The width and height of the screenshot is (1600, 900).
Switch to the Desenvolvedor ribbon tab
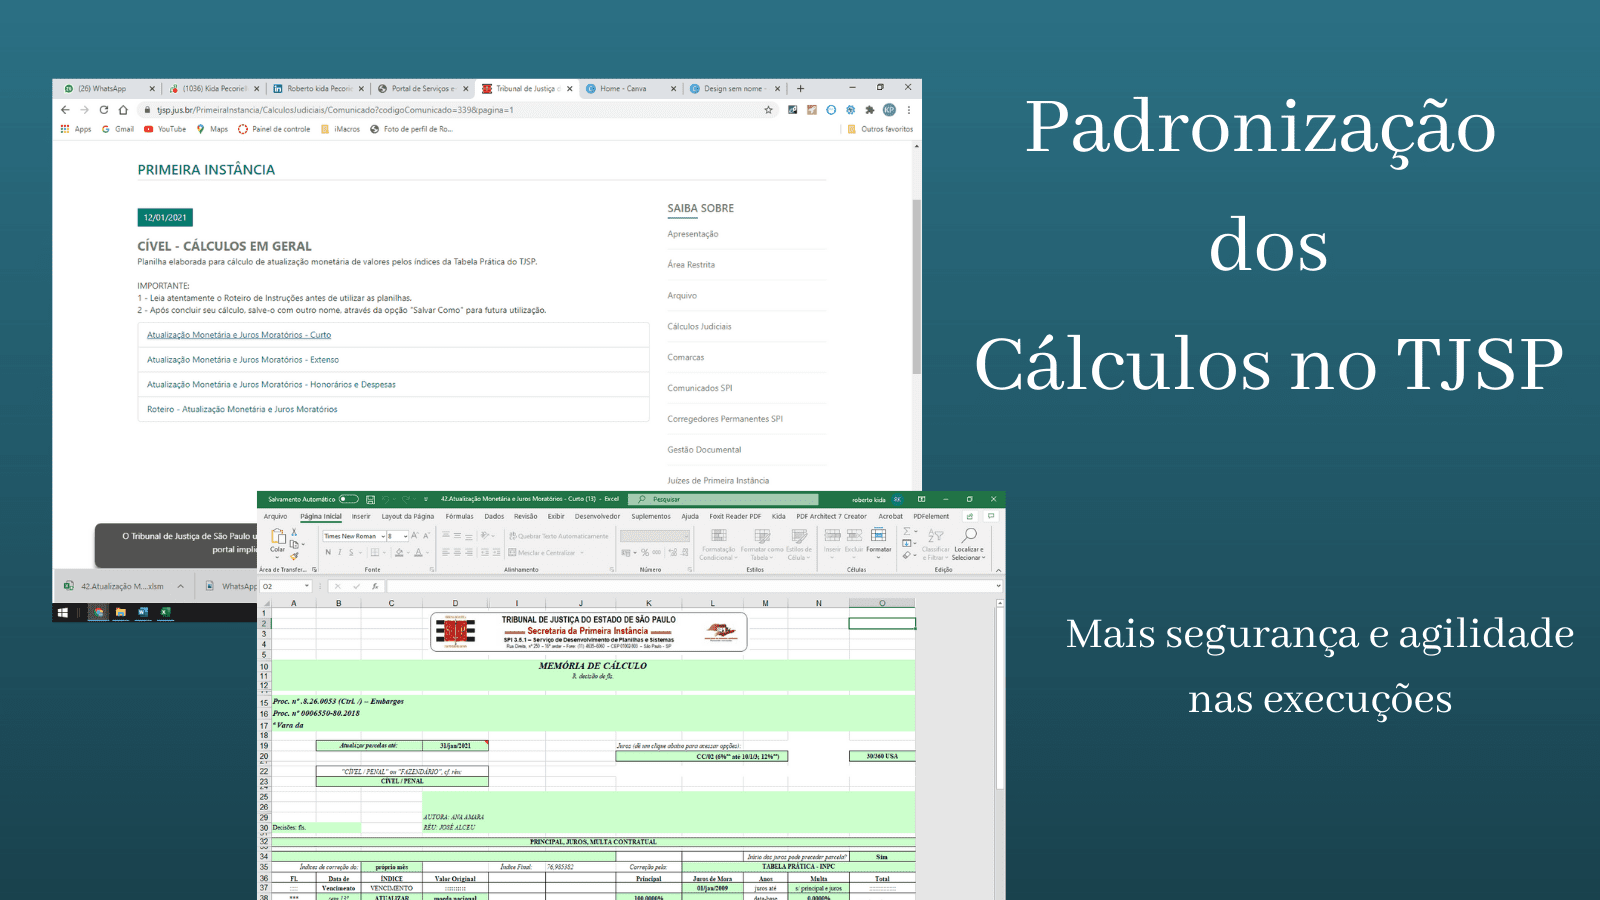(597, 516)
